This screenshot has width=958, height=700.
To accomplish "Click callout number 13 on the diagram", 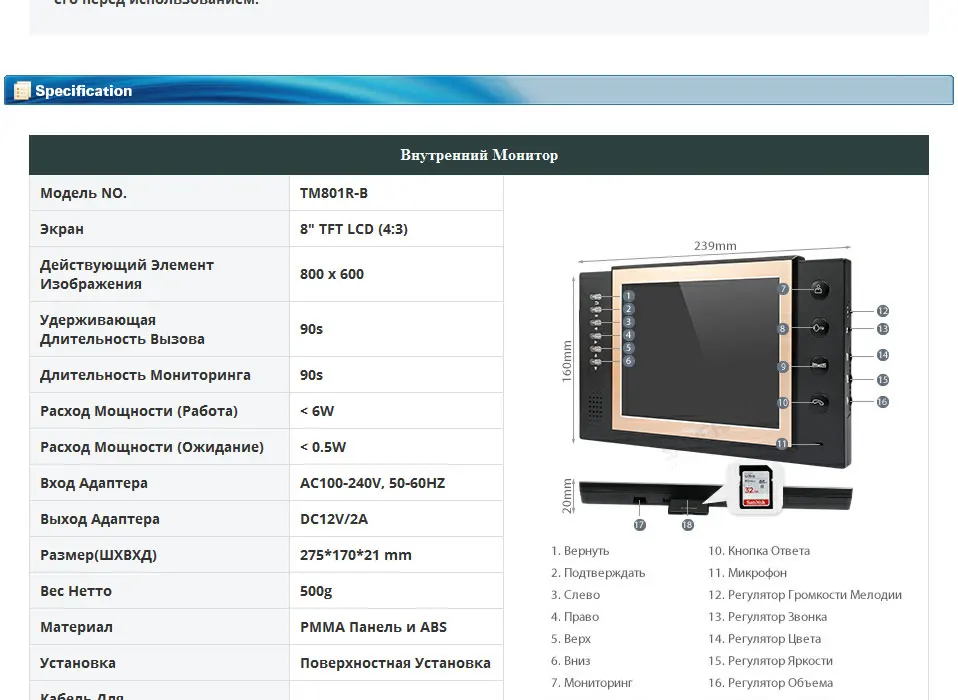I will 883,329.
